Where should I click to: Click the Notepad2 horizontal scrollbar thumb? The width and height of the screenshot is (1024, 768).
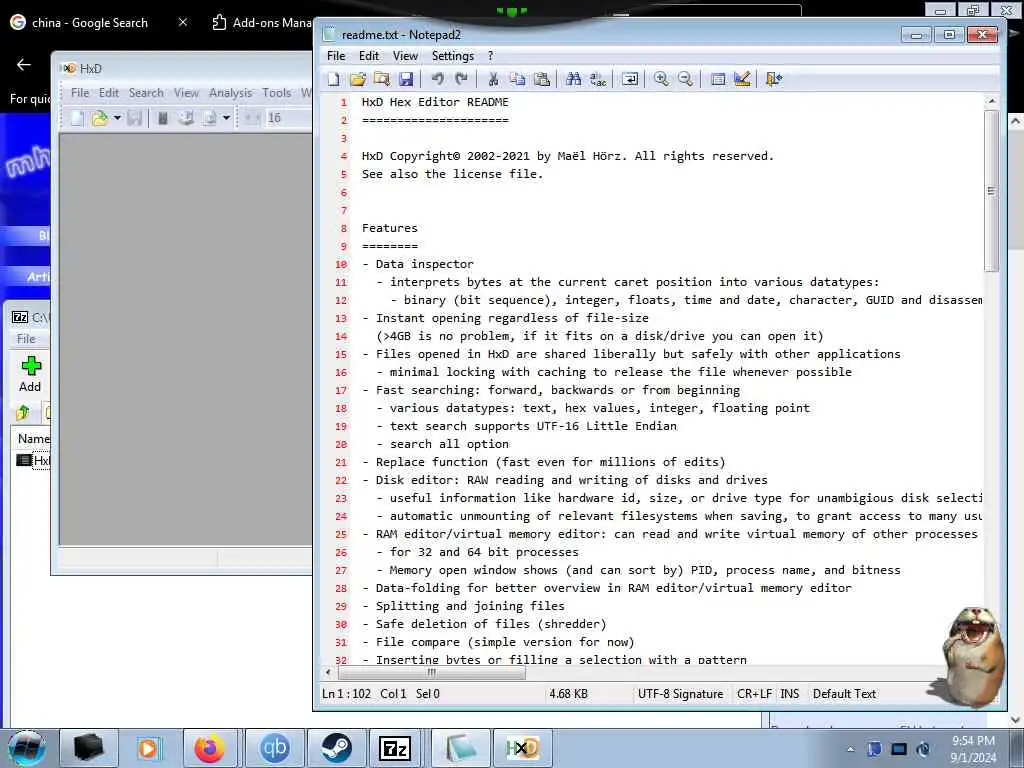tap(432, 673)
